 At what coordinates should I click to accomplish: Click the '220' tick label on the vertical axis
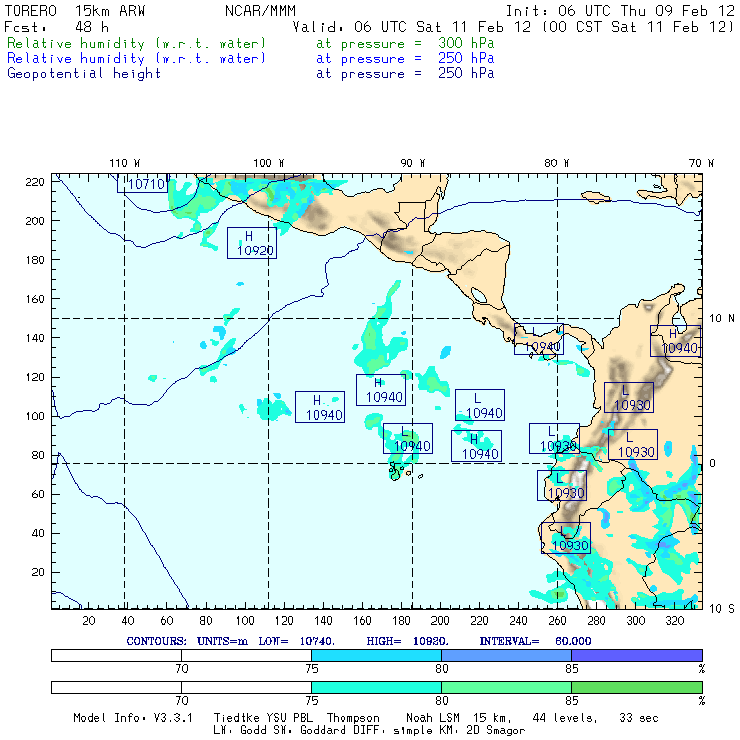coord(35,182)
